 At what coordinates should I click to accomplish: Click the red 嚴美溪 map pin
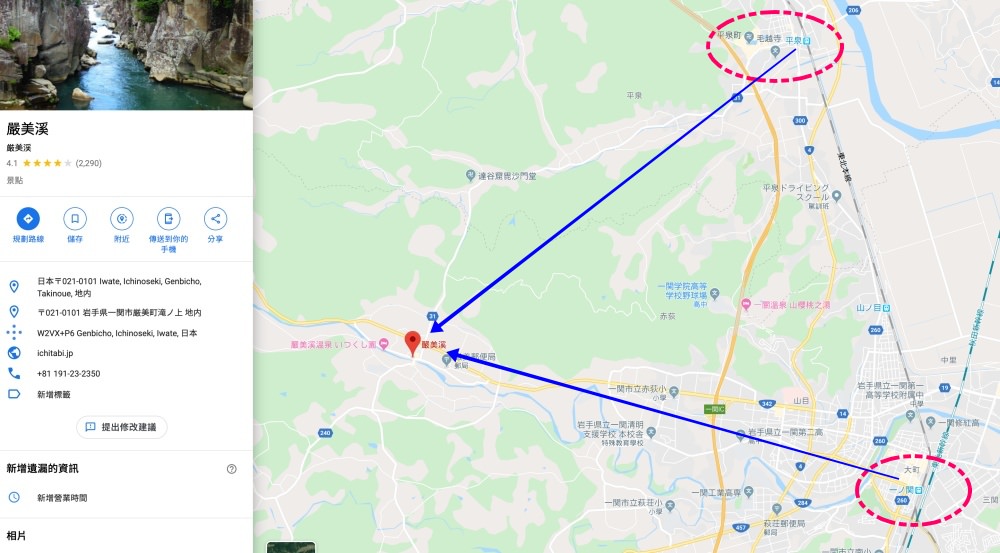pyautogui.click(x=413, y=343)
